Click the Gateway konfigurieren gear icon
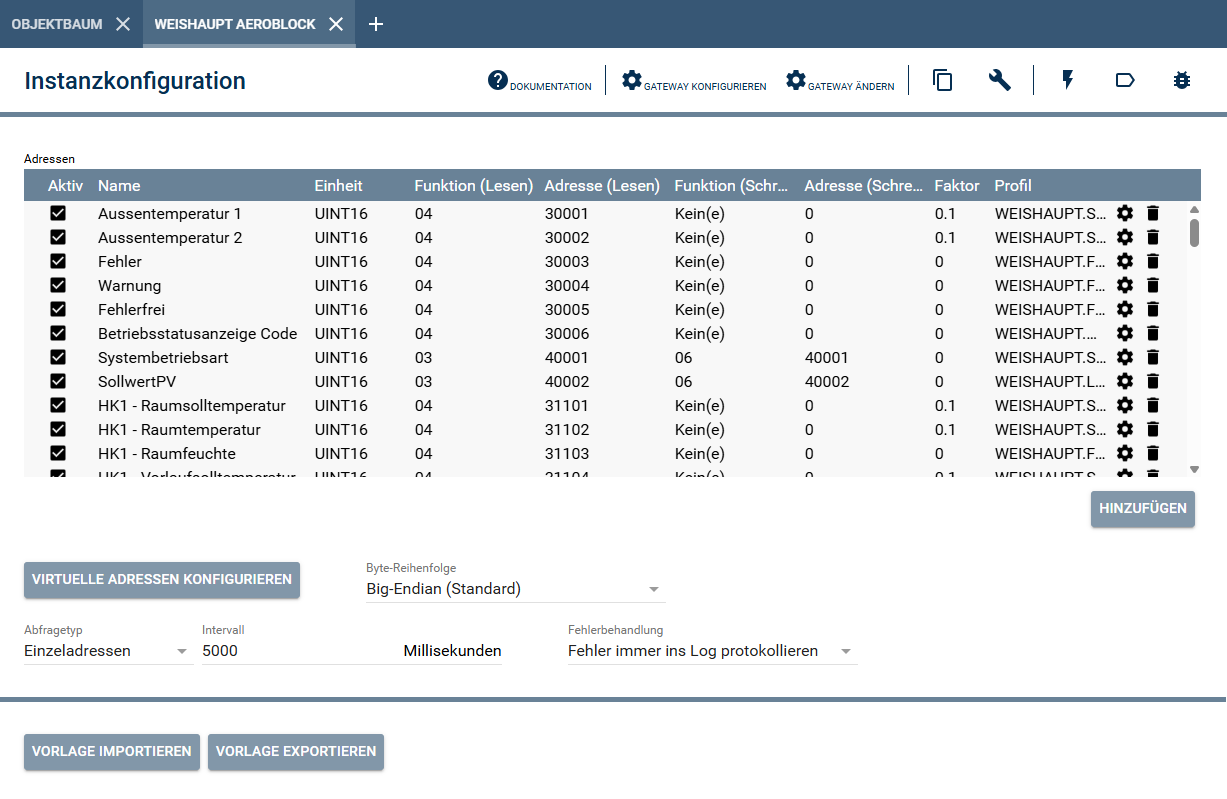Screen dimensions: 1227x799 coord(632,81)
